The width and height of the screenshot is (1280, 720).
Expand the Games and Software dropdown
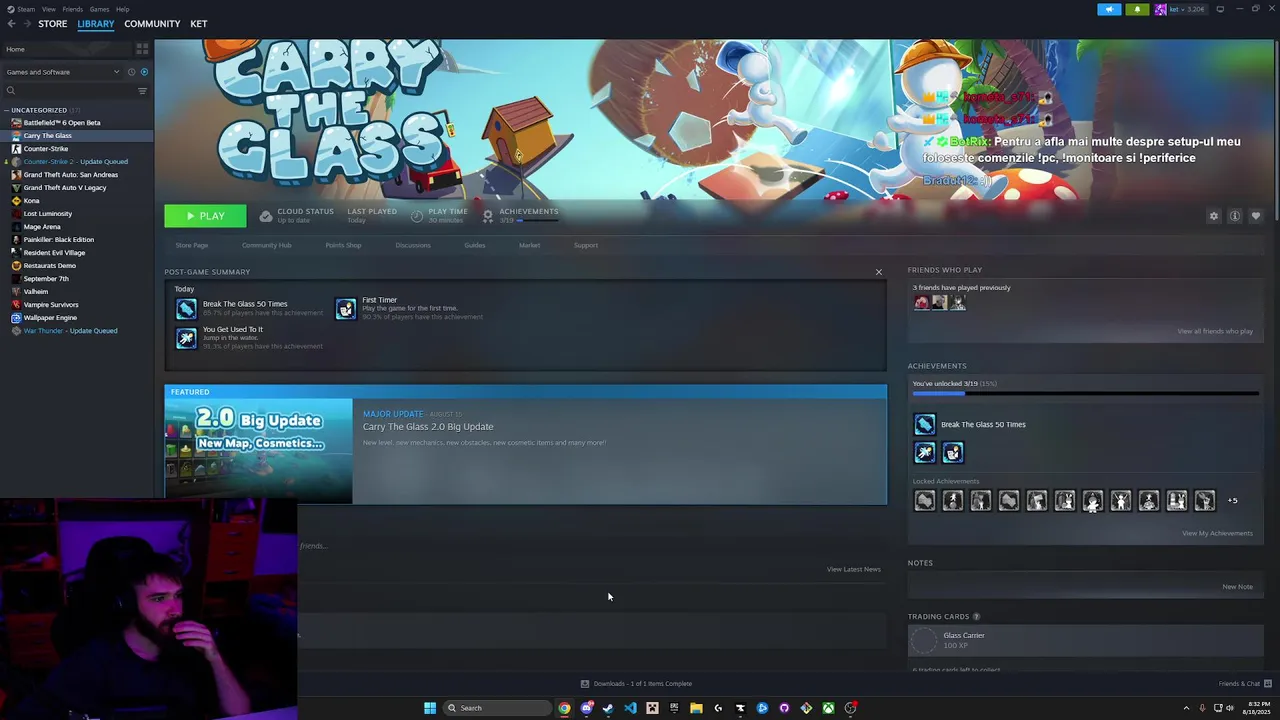tap(62, 72)
